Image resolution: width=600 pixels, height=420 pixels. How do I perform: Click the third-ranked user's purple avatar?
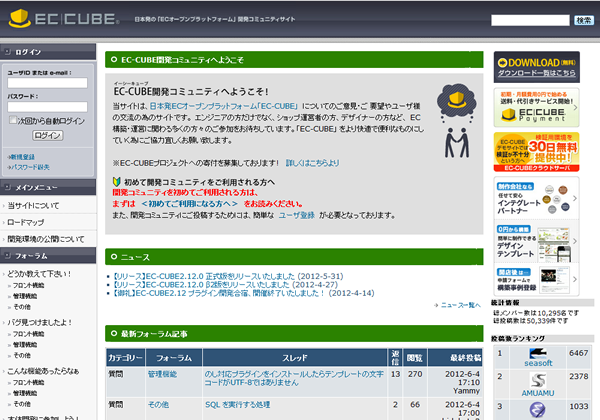537,410
